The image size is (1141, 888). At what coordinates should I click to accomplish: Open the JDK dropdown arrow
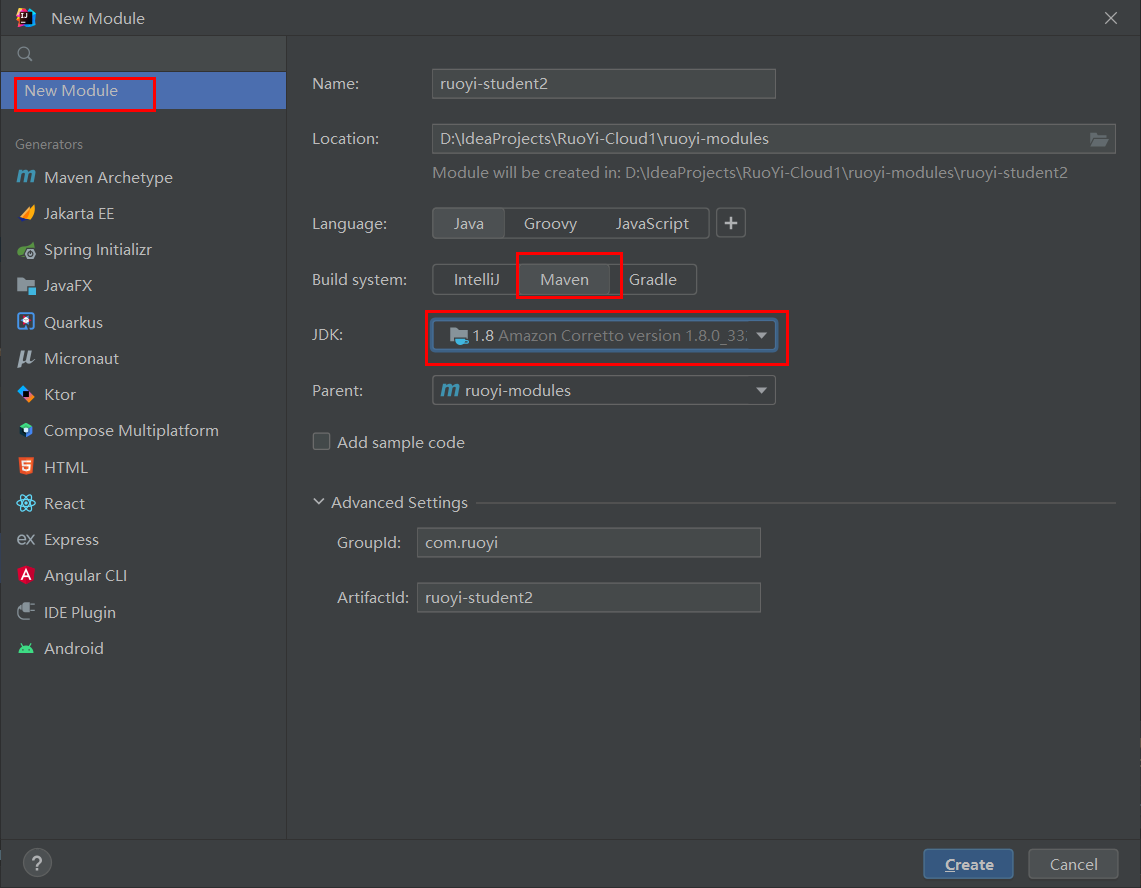click(762, 336)
